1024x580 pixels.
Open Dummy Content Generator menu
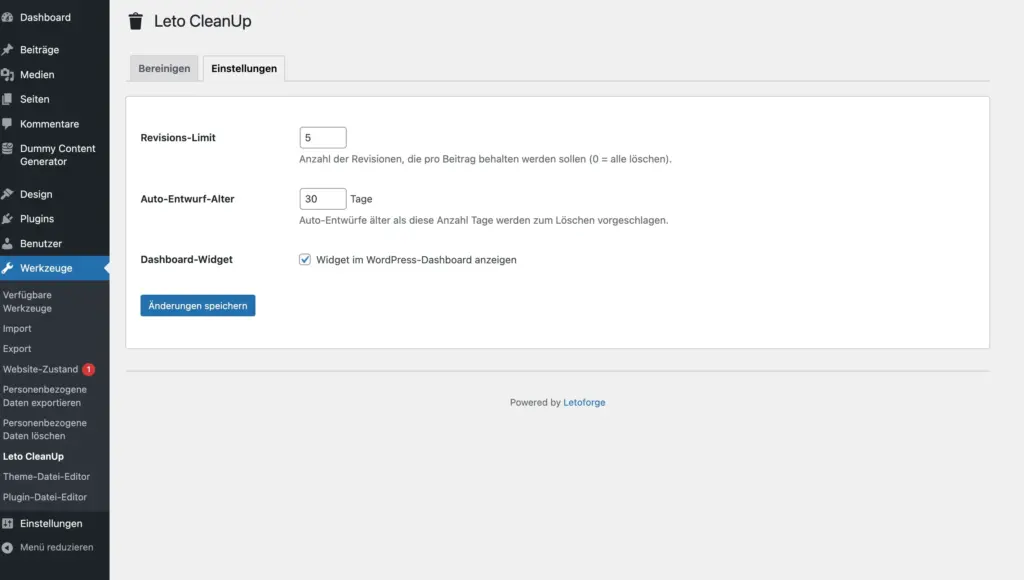click(55, 155)
